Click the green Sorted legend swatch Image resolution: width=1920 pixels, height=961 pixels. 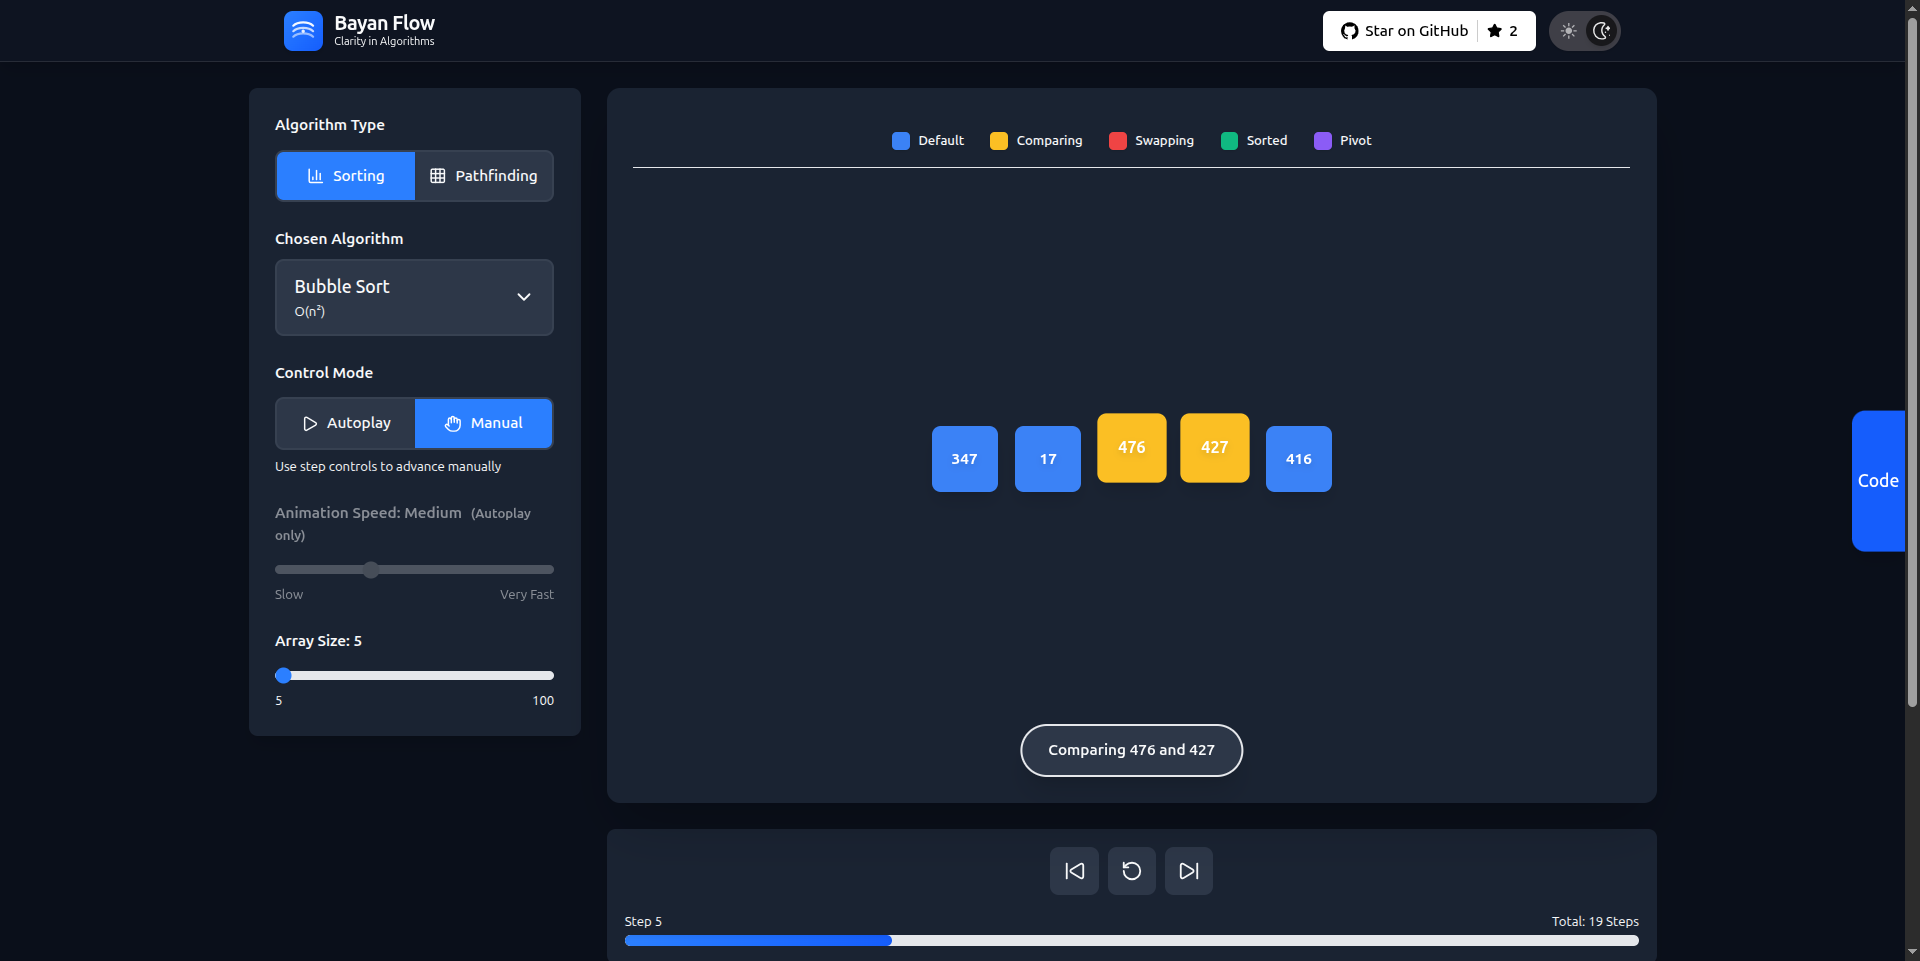pyautogui.click(x=1230, y=141)
